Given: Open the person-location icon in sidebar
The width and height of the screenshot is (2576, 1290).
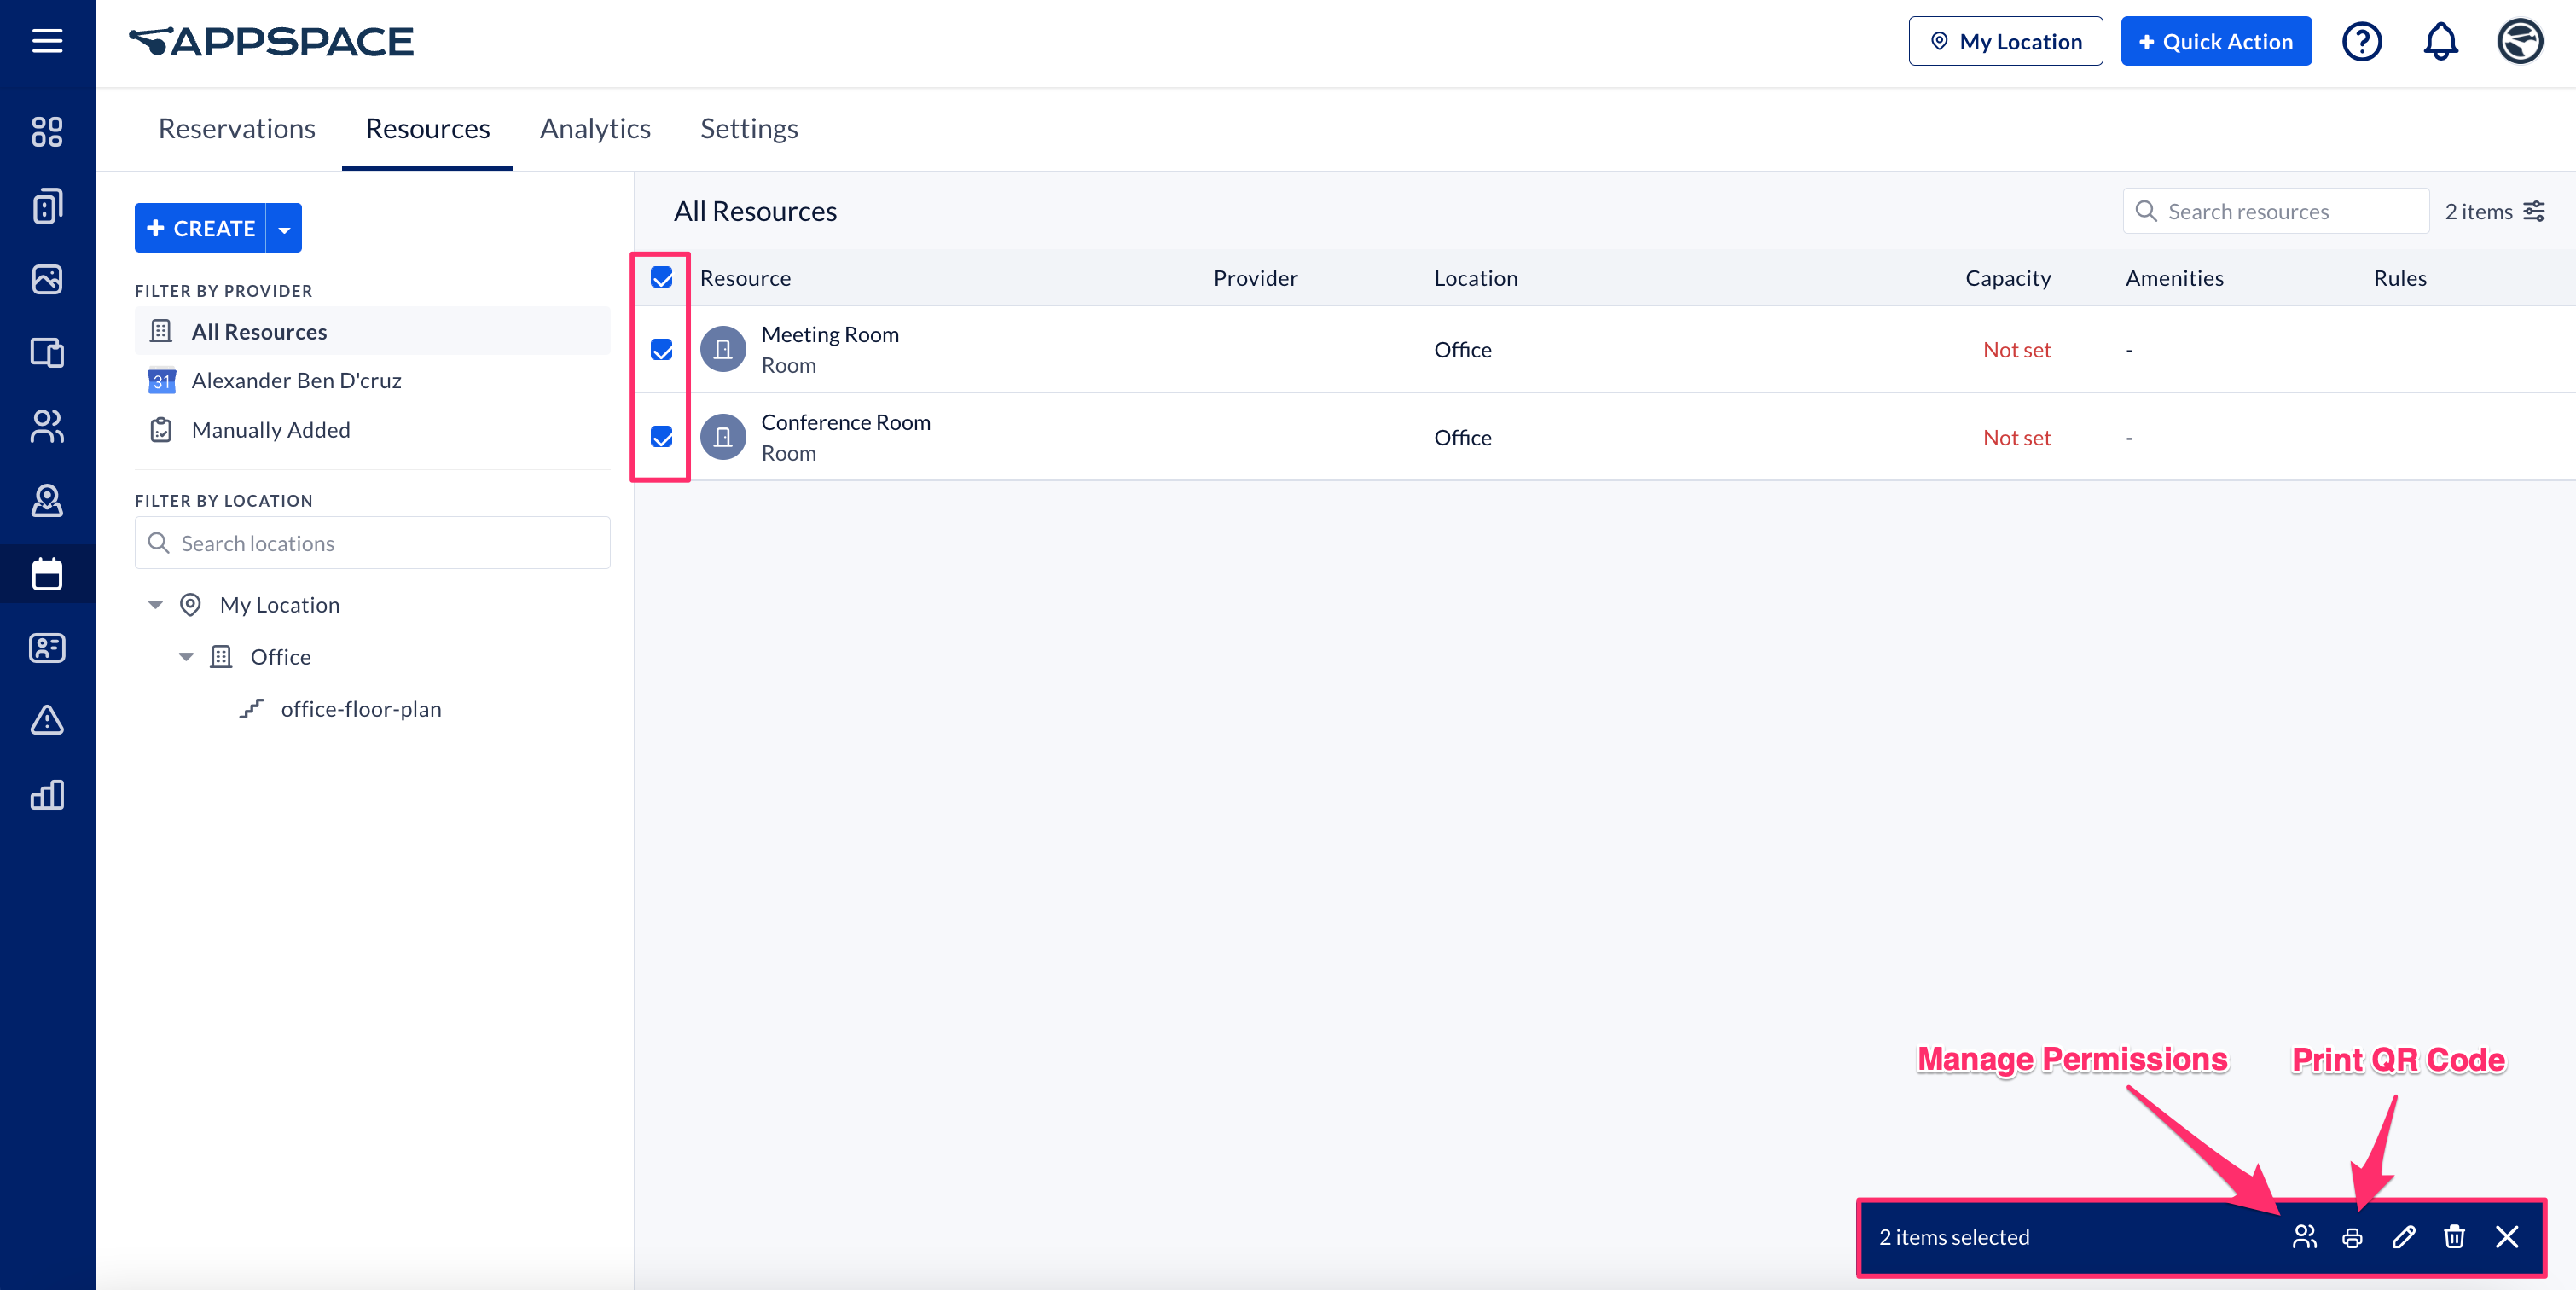Looking at the screenshot, I should pos(47,500).
